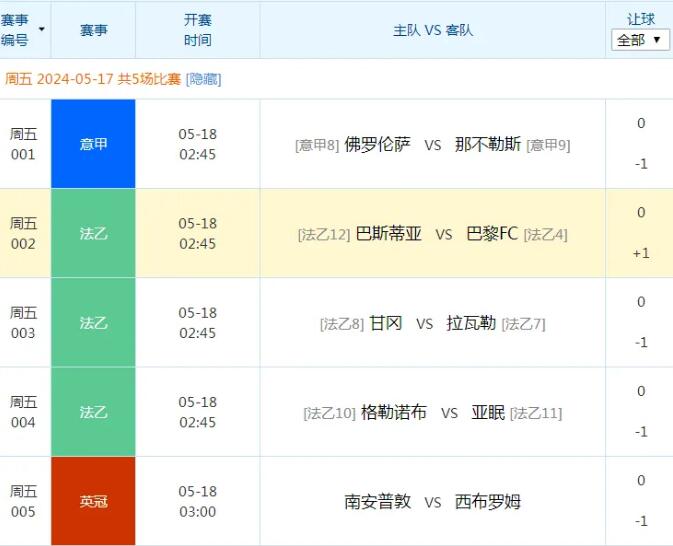673x546 pixels.
Task: Click the 赛事 column header
Action: (x=93, y=30)
